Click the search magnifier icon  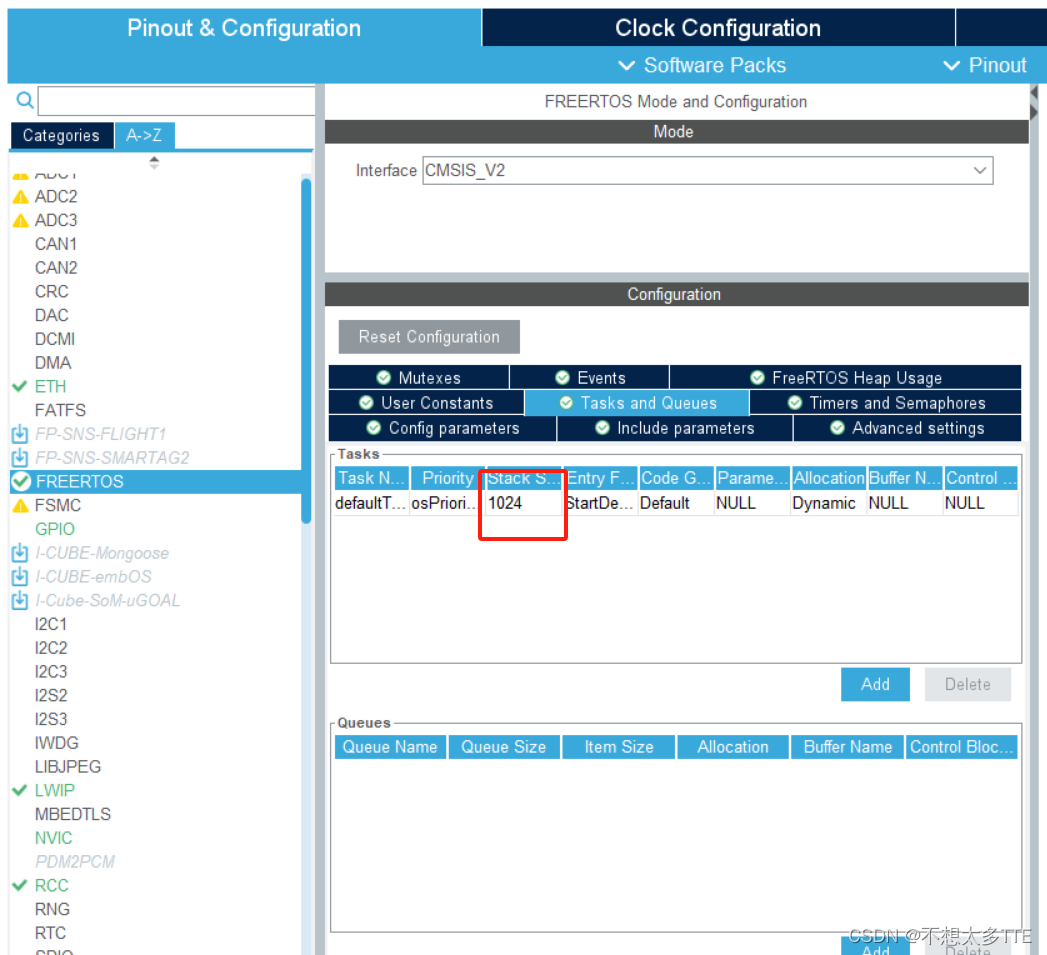[24, 100]
